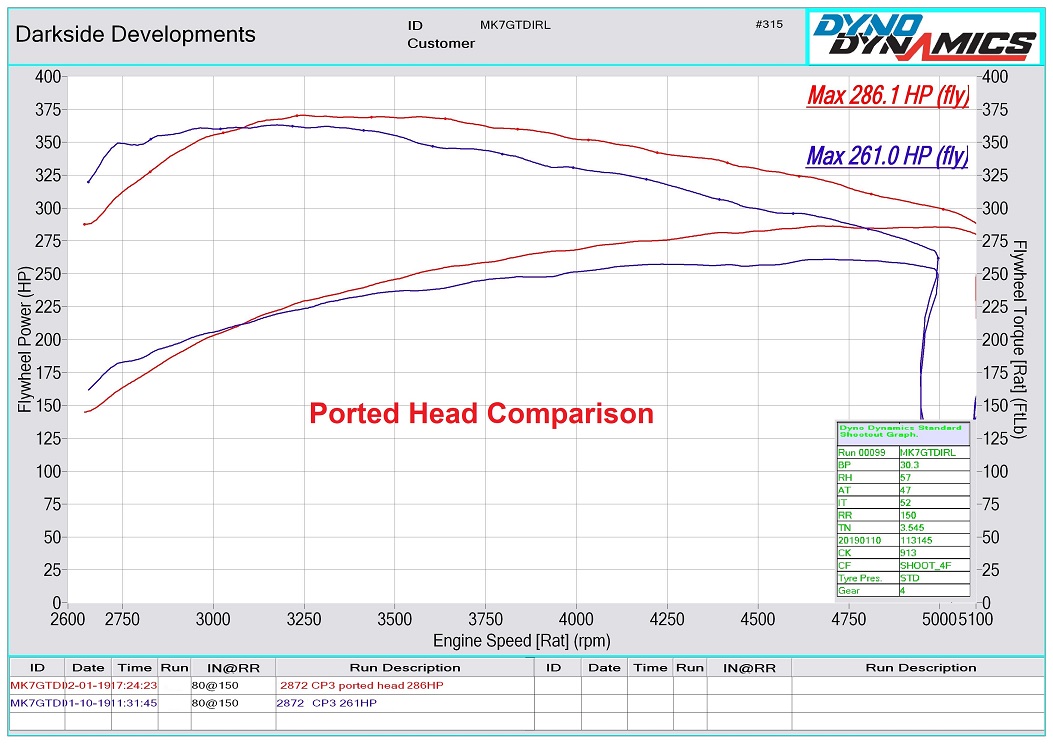Click the blue Max 261.0 HP (fly) label
The width and height of the screenshot is (1053, 744).
[887, 156]
